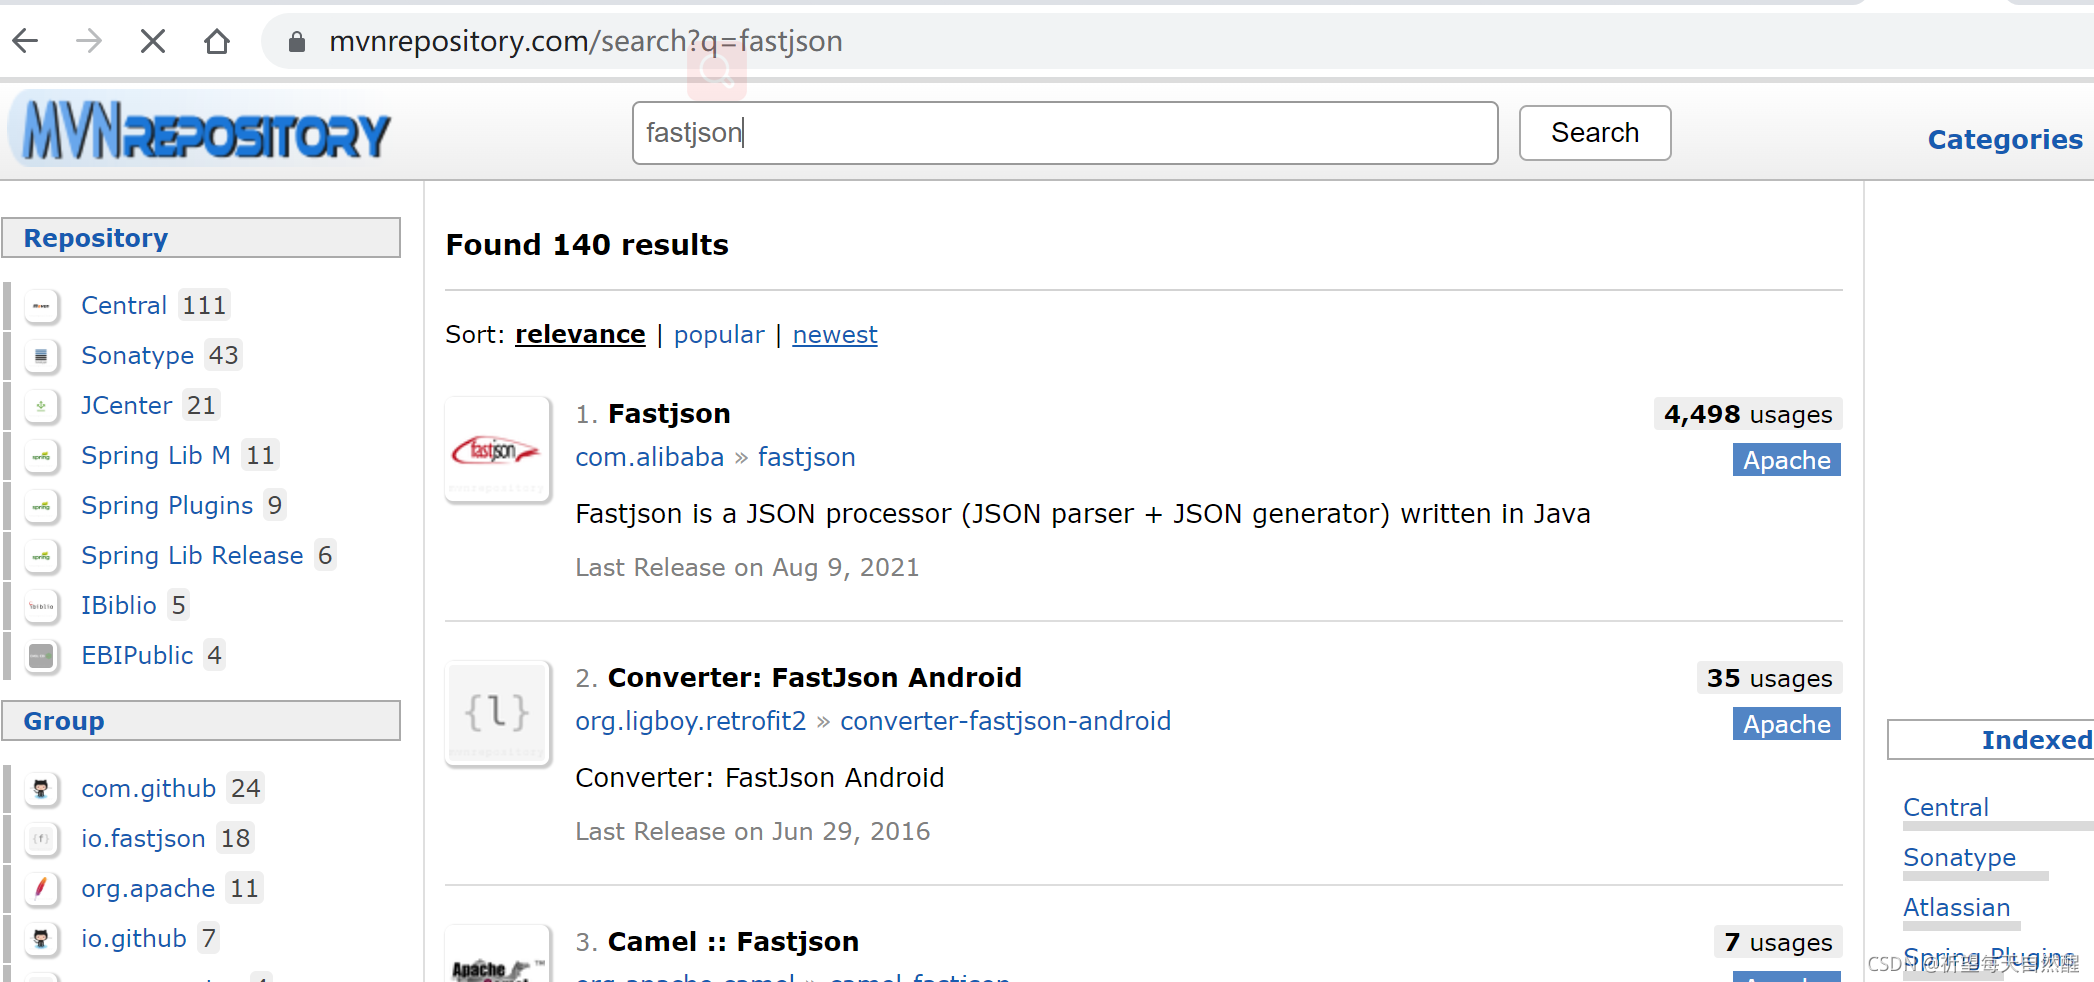Open the Fastjson logo thumbnail
This screenshot has height=982, width=2094.
(x=497, y=450)
